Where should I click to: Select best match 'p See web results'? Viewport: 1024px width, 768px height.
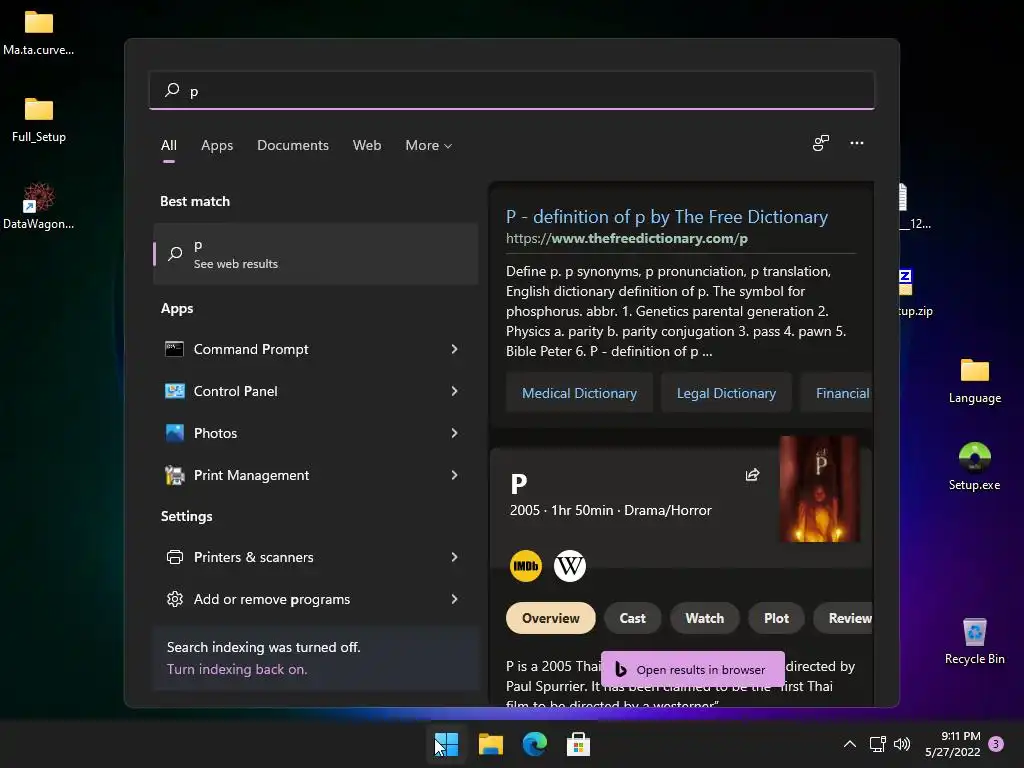pos(316,254)
